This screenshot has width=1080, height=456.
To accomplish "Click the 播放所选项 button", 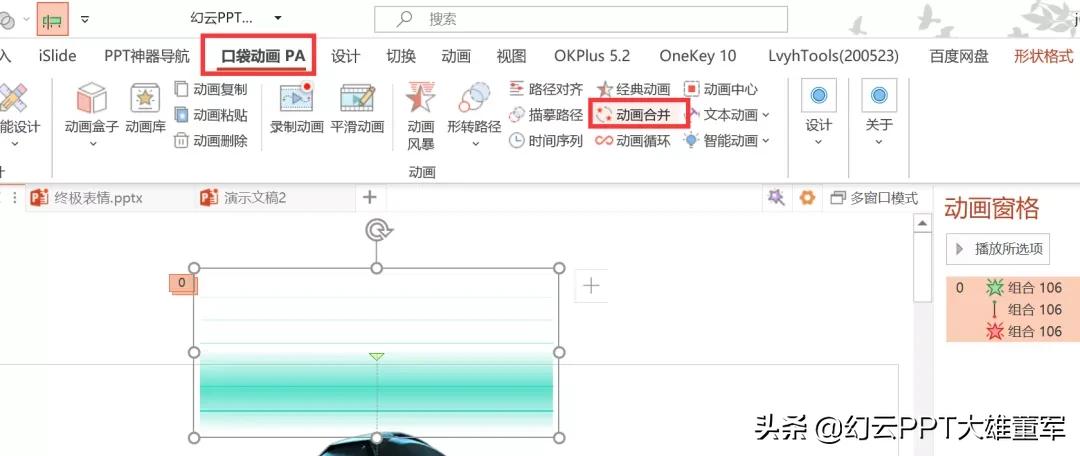I will 998,249.
